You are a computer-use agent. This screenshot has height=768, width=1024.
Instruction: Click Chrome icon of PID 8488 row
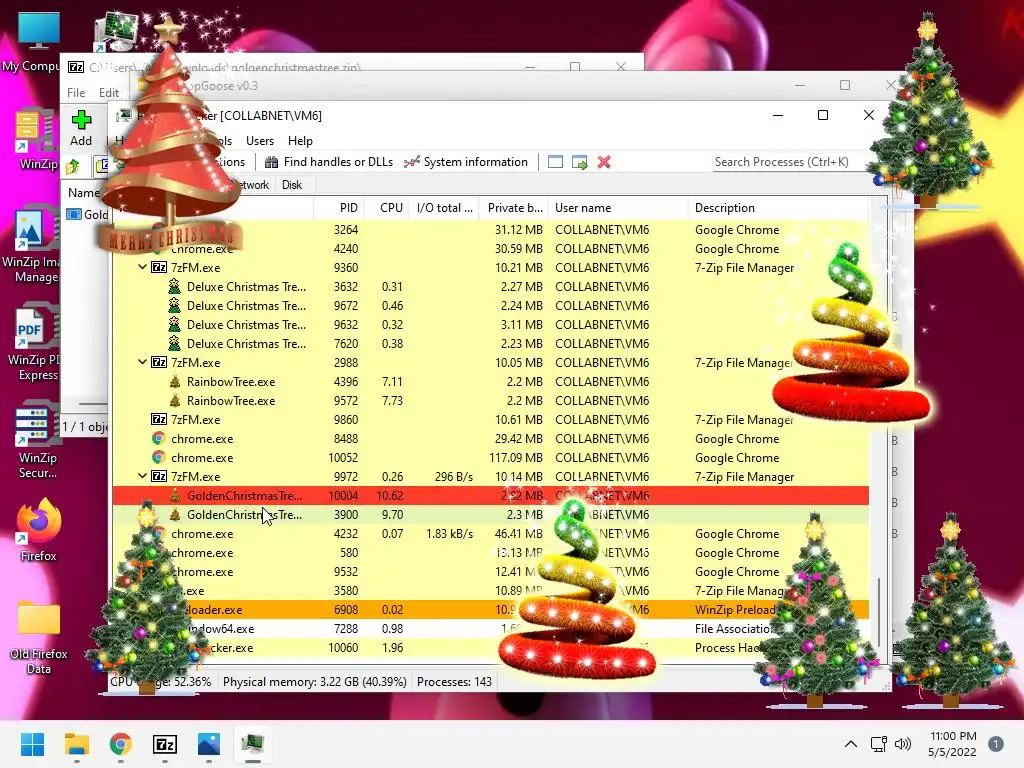(158, 439)
